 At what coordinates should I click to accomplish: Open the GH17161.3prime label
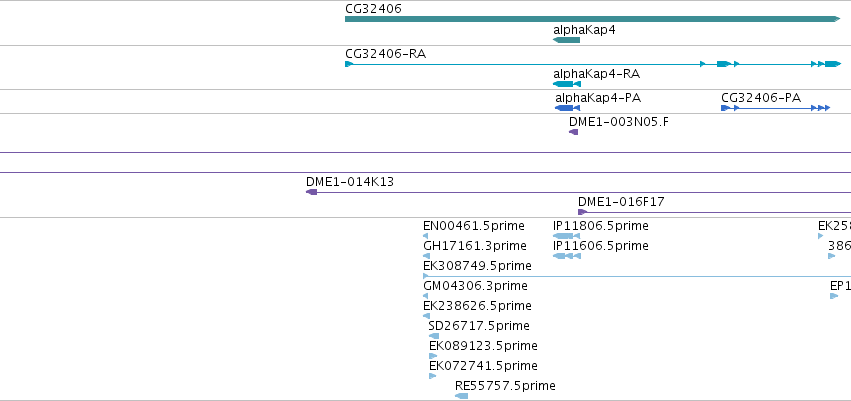point(474,245)
